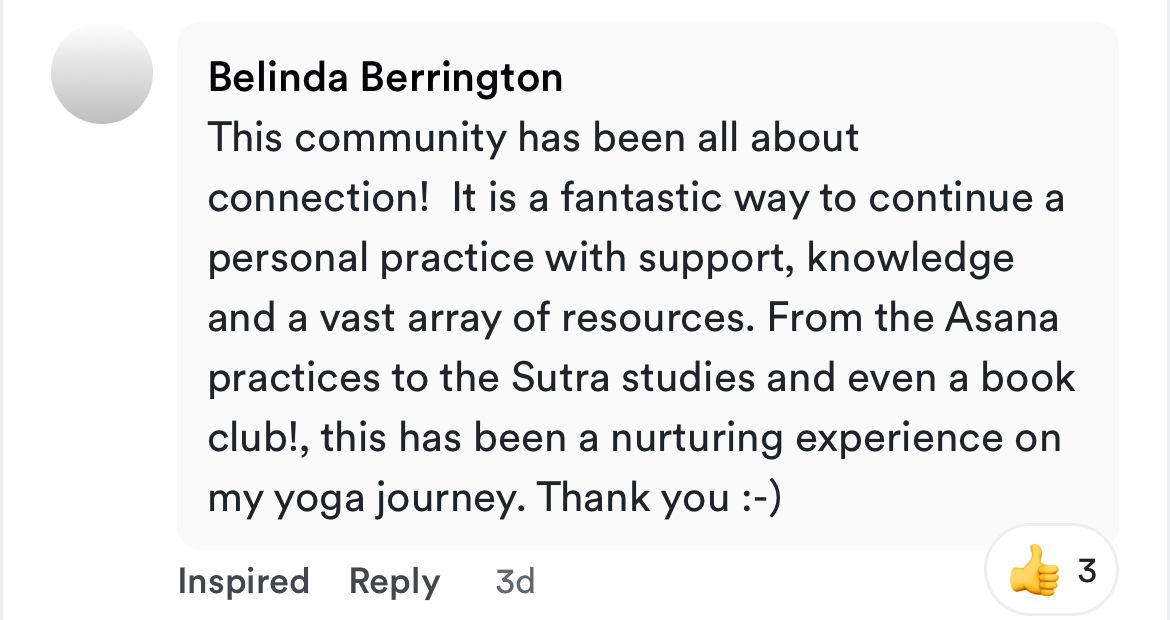
Task: Click the word "community" in the comment
Action: (x=401, y=138)
